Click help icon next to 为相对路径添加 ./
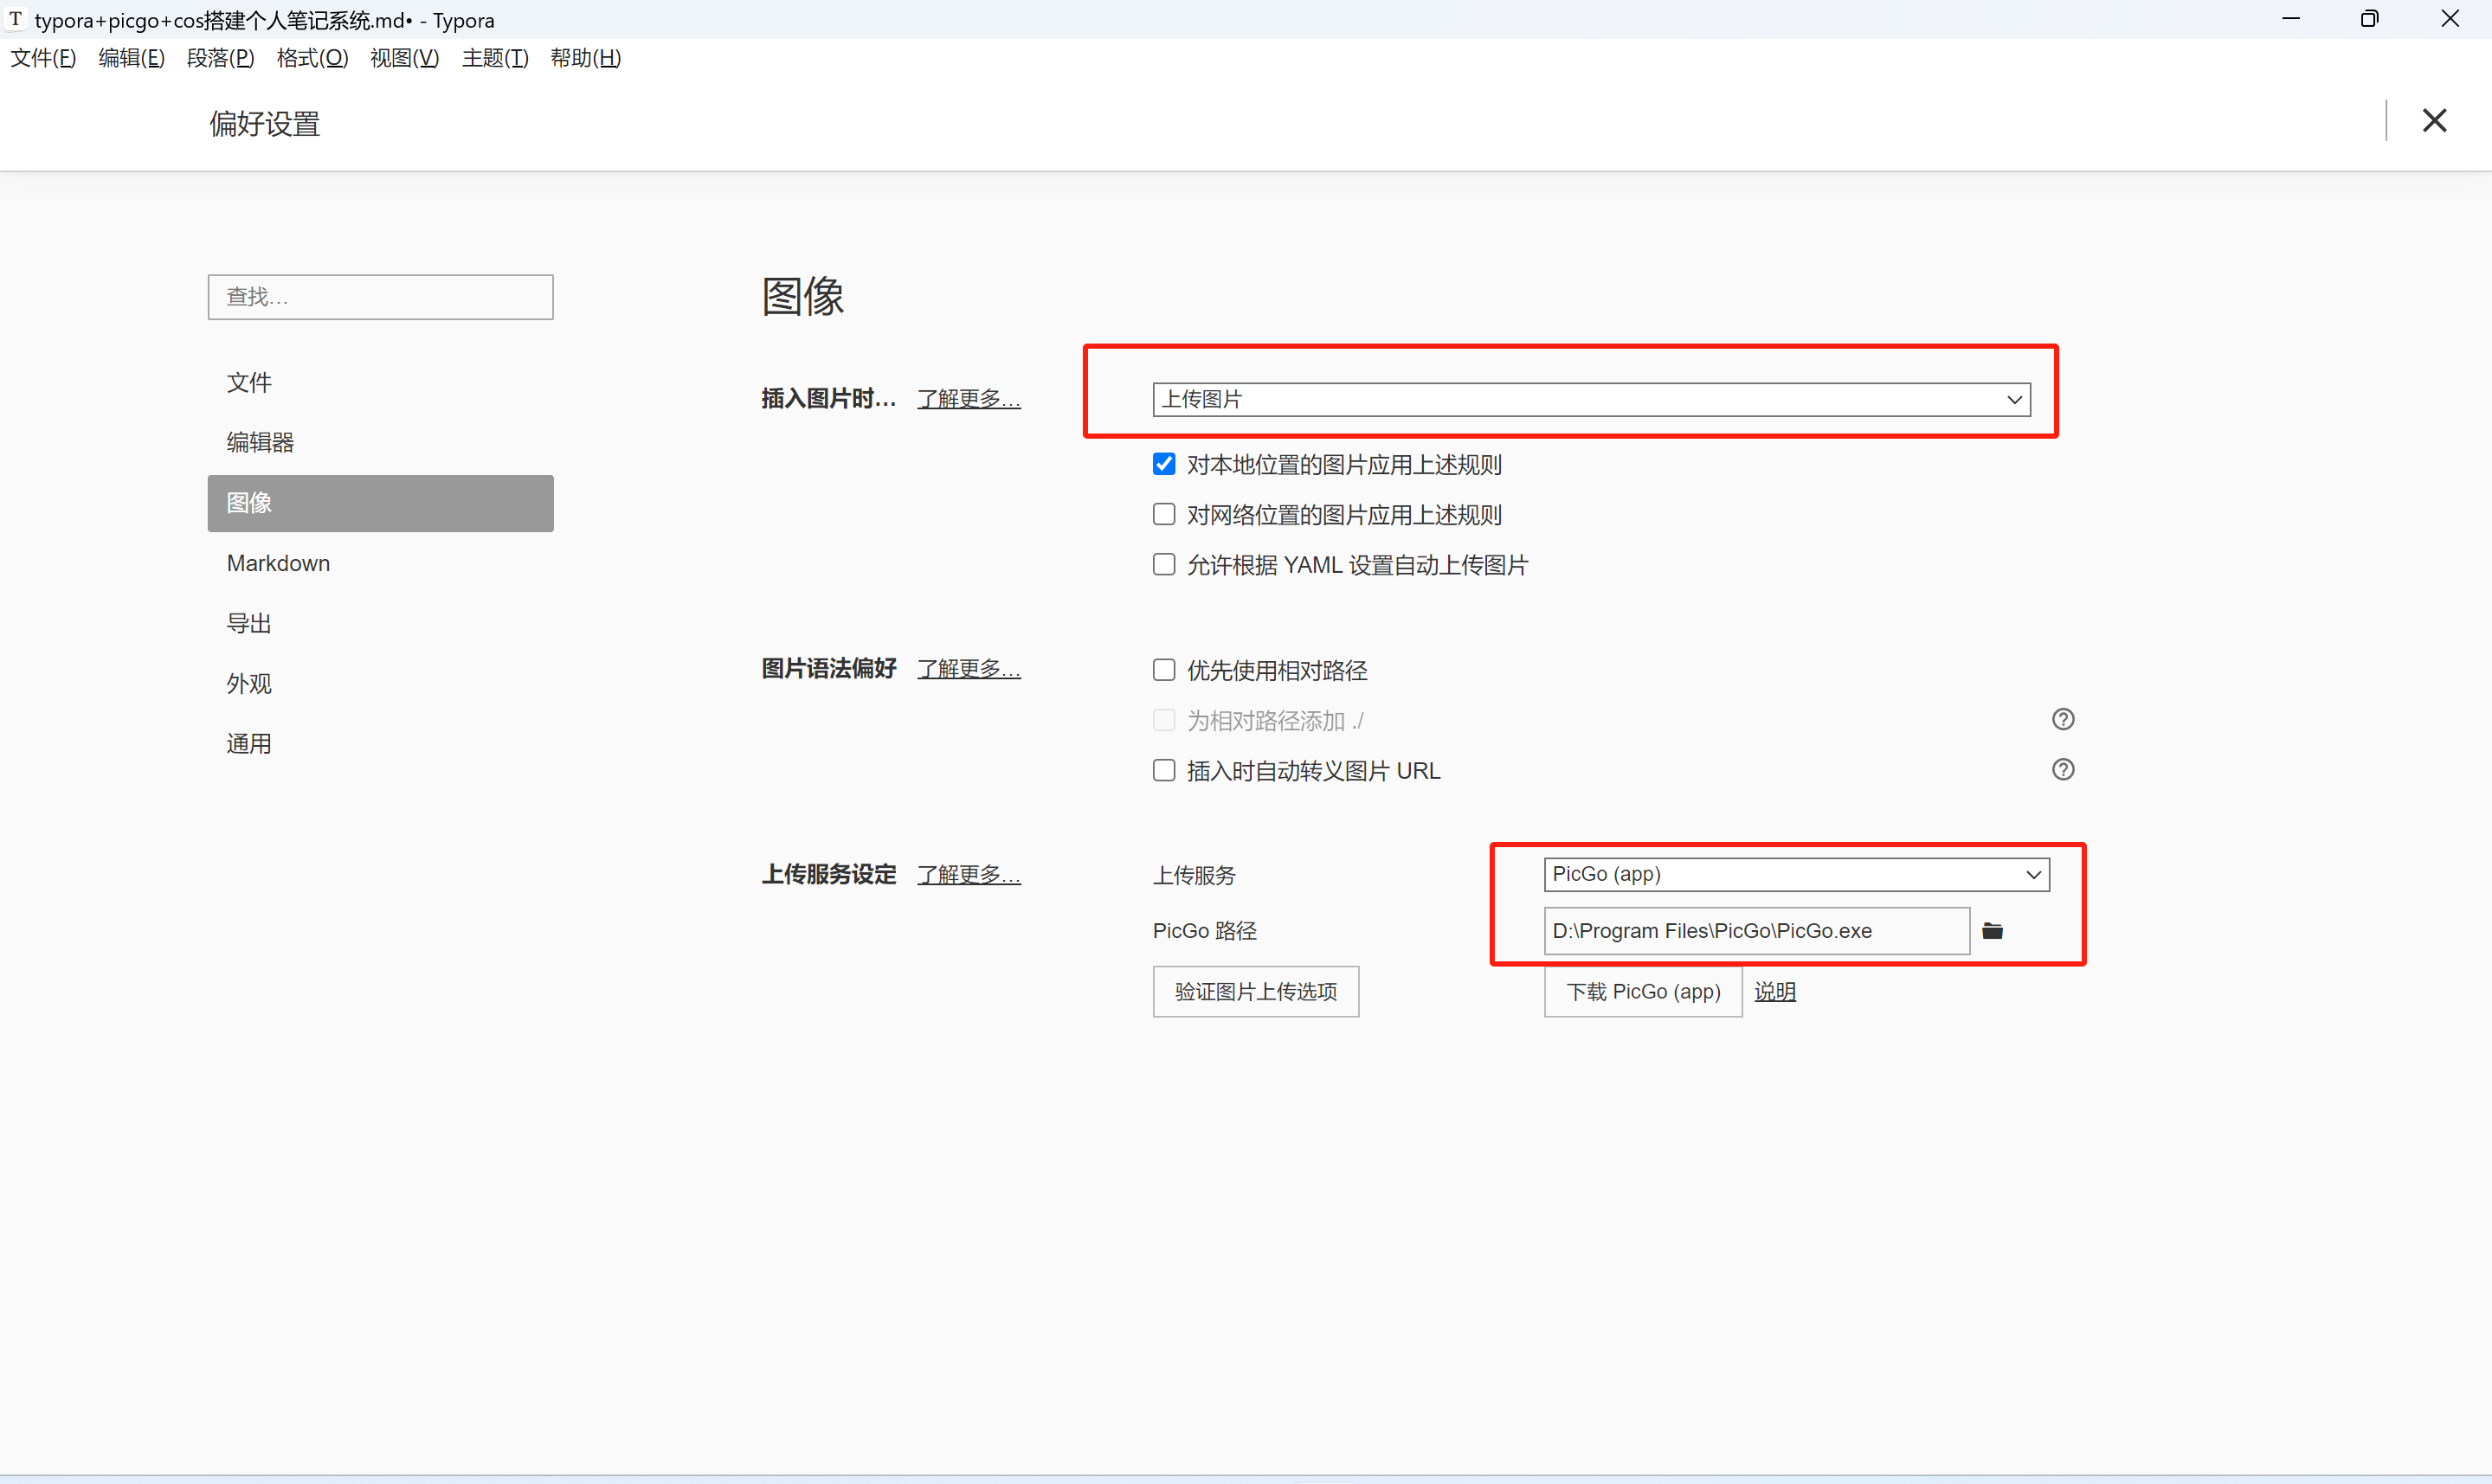 pos(2063,720)
